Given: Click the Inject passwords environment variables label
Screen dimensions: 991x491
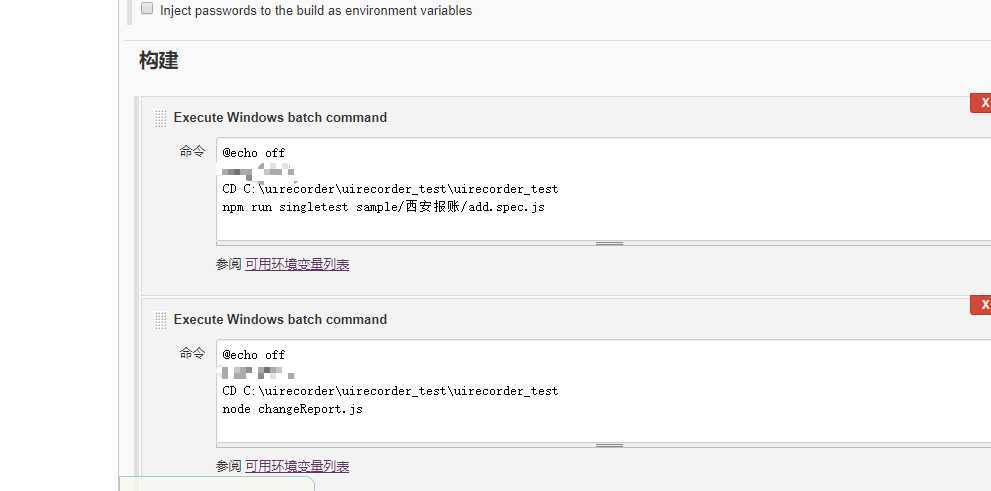Looking at the screenshot, I should (316, 11).
